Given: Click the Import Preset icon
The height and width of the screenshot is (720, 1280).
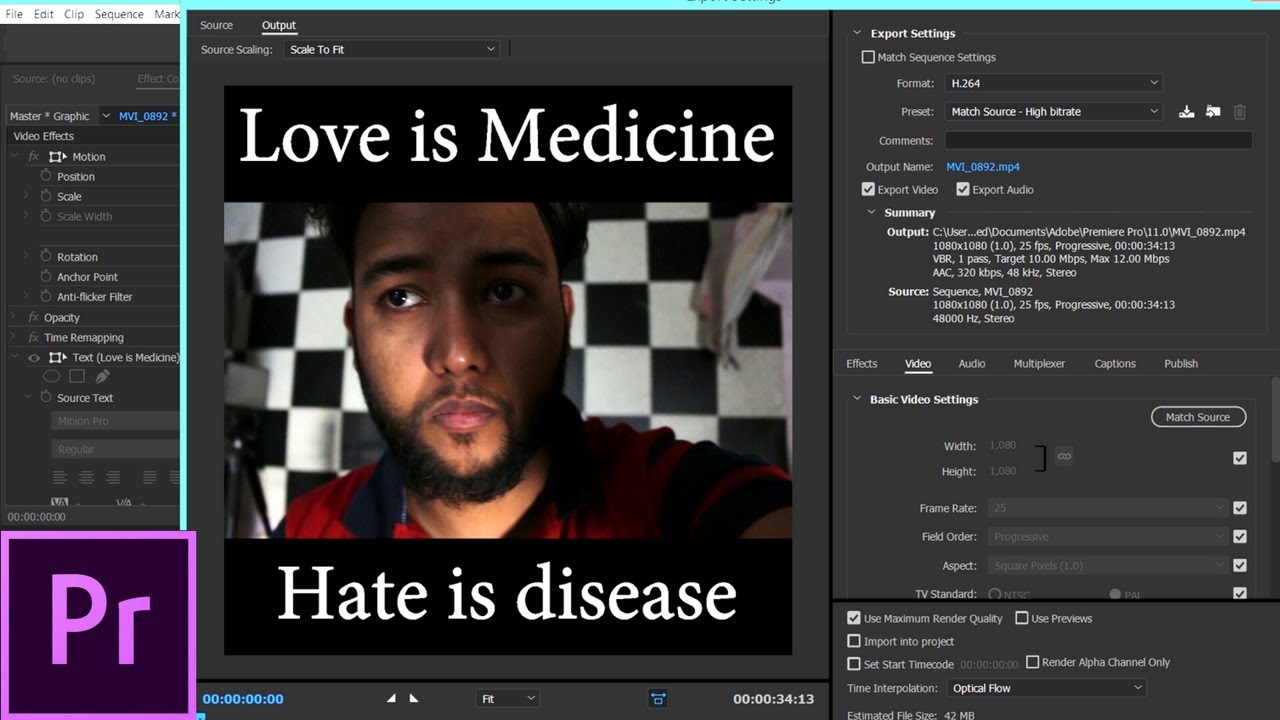Looking at the screenshot, I should (x=1213, y=112).
